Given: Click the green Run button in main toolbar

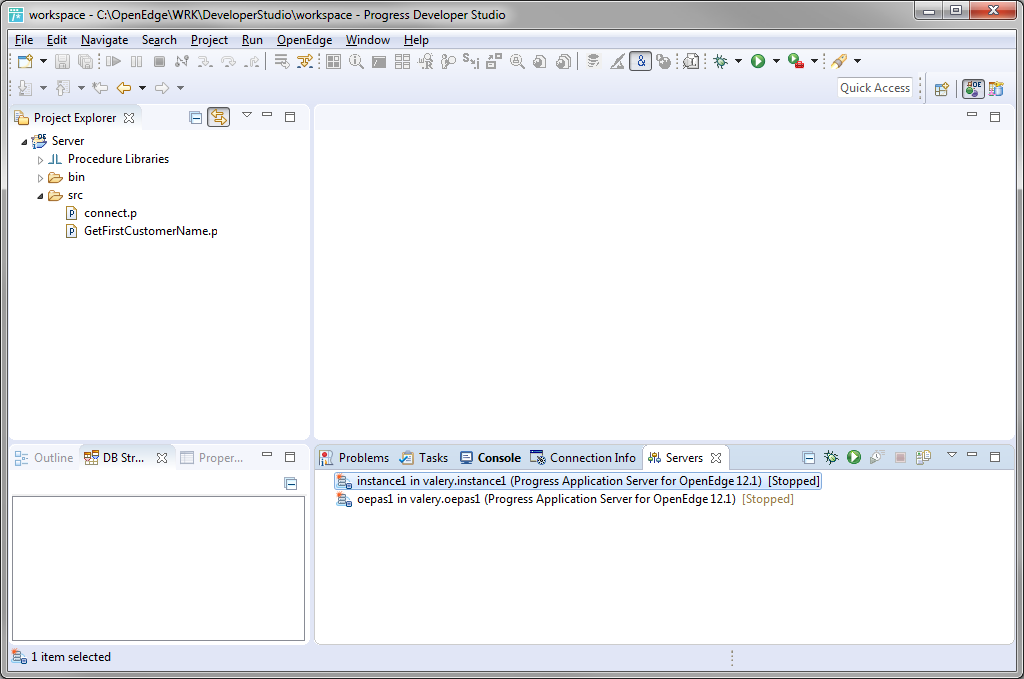Looking at the screenshot, I should pos(758,61).
